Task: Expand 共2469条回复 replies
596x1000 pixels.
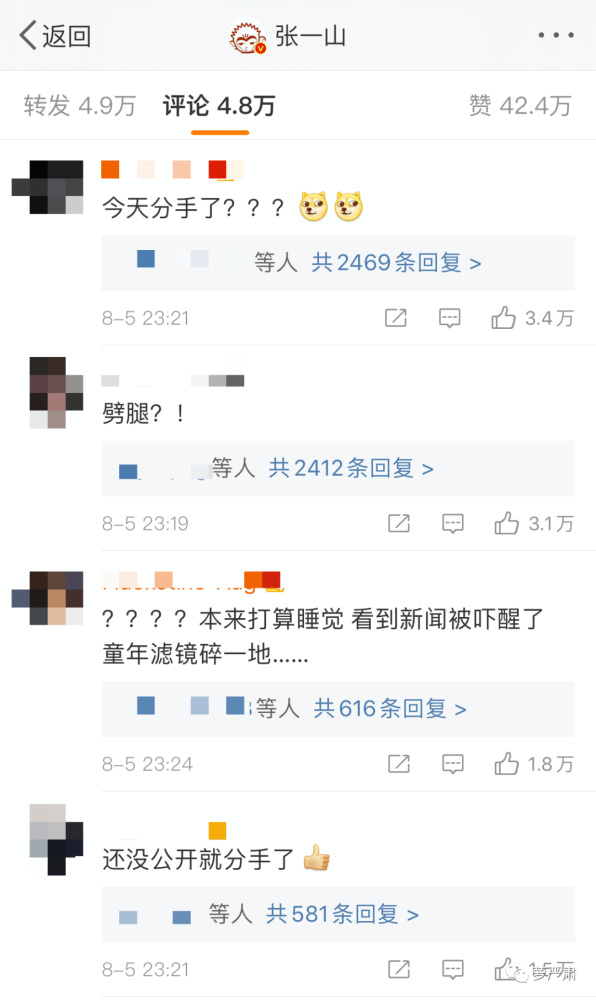Action: click(x=396, y=263)
